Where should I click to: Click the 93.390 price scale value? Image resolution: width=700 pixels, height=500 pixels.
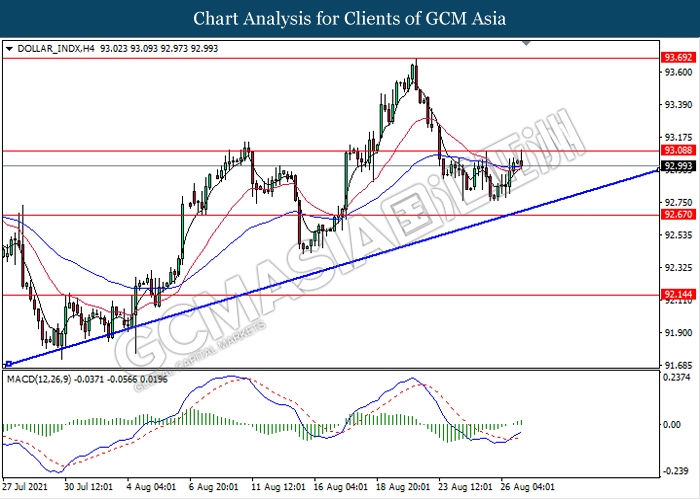coord(679,105)
